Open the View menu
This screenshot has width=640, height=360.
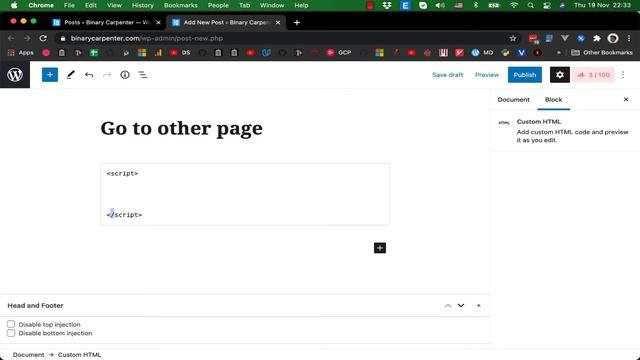click(x=114, y=5)
